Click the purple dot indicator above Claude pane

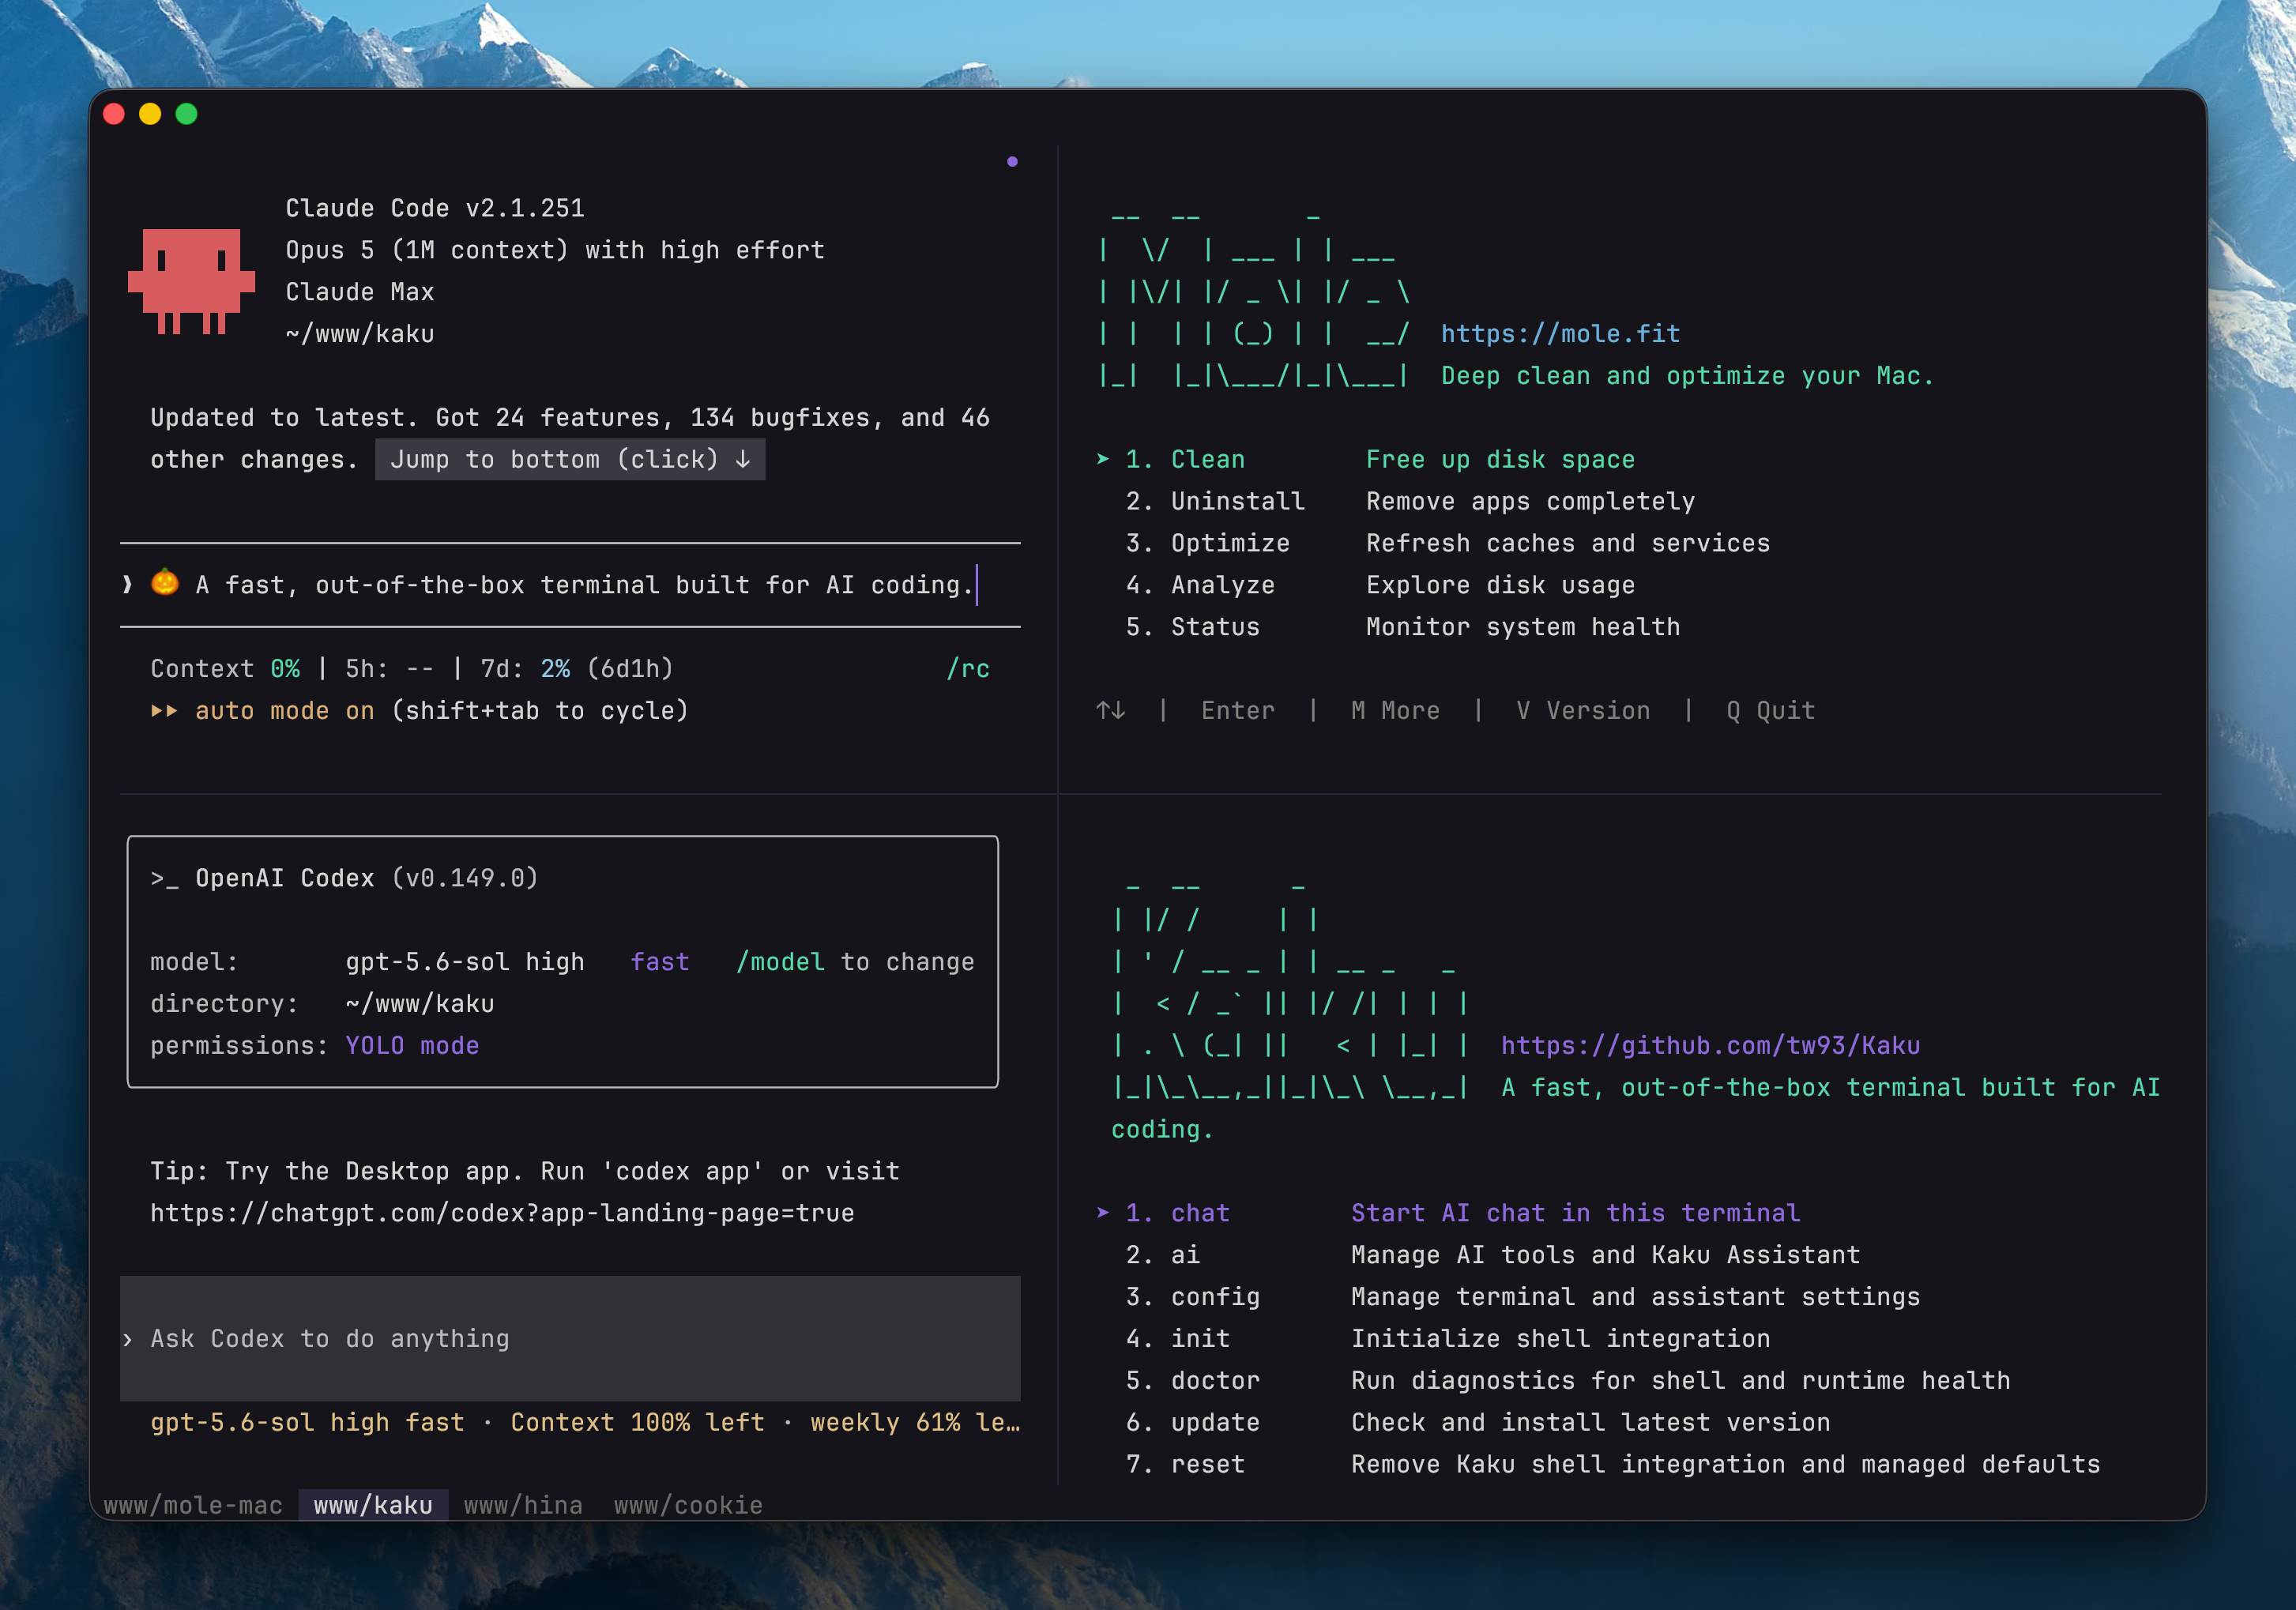click(1012, 161)
